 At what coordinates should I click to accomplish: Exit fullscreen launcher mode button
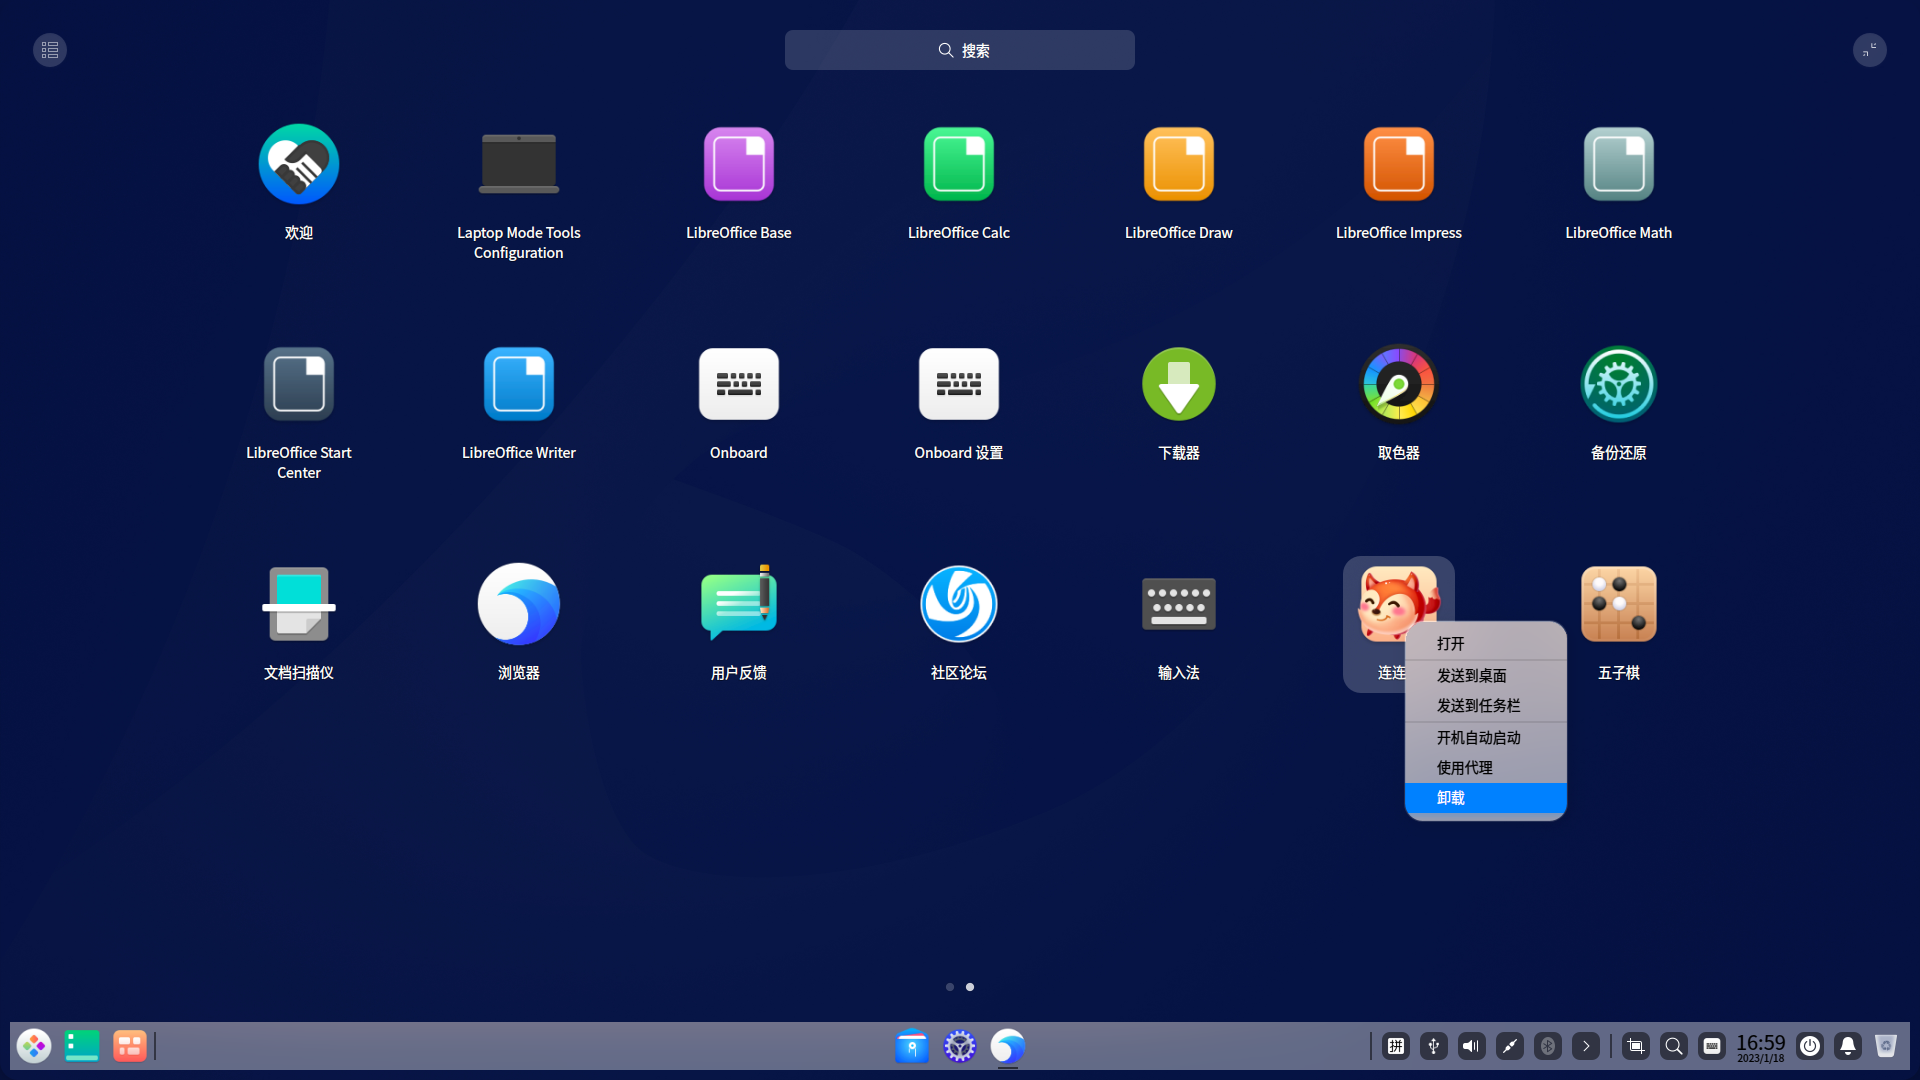(1869, 50)
